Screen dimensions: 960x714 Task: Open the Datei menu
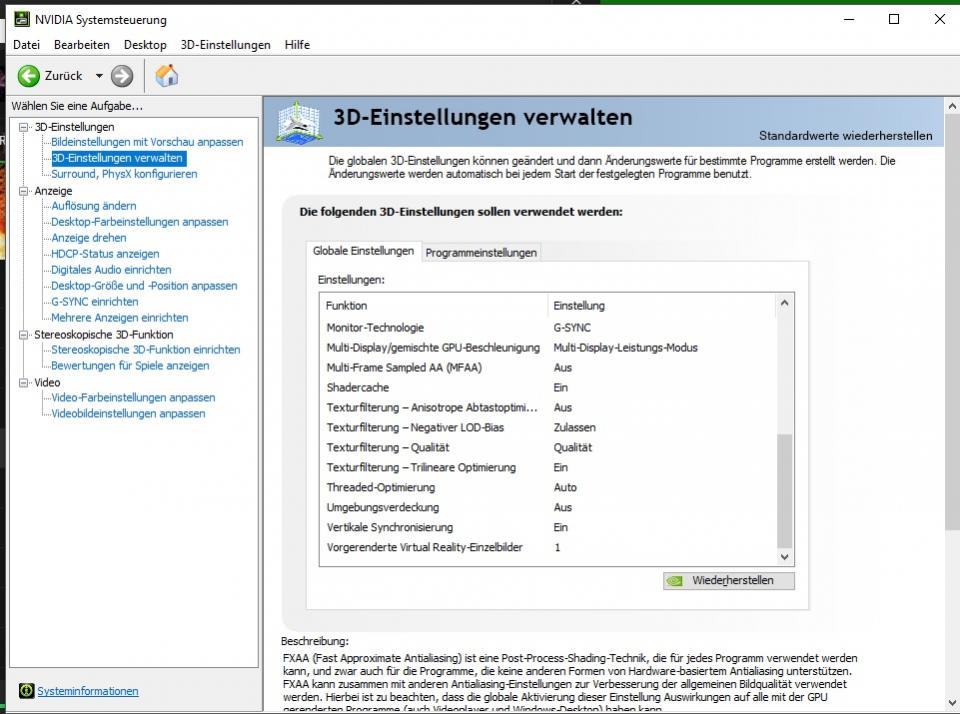[x=26, y=45]
